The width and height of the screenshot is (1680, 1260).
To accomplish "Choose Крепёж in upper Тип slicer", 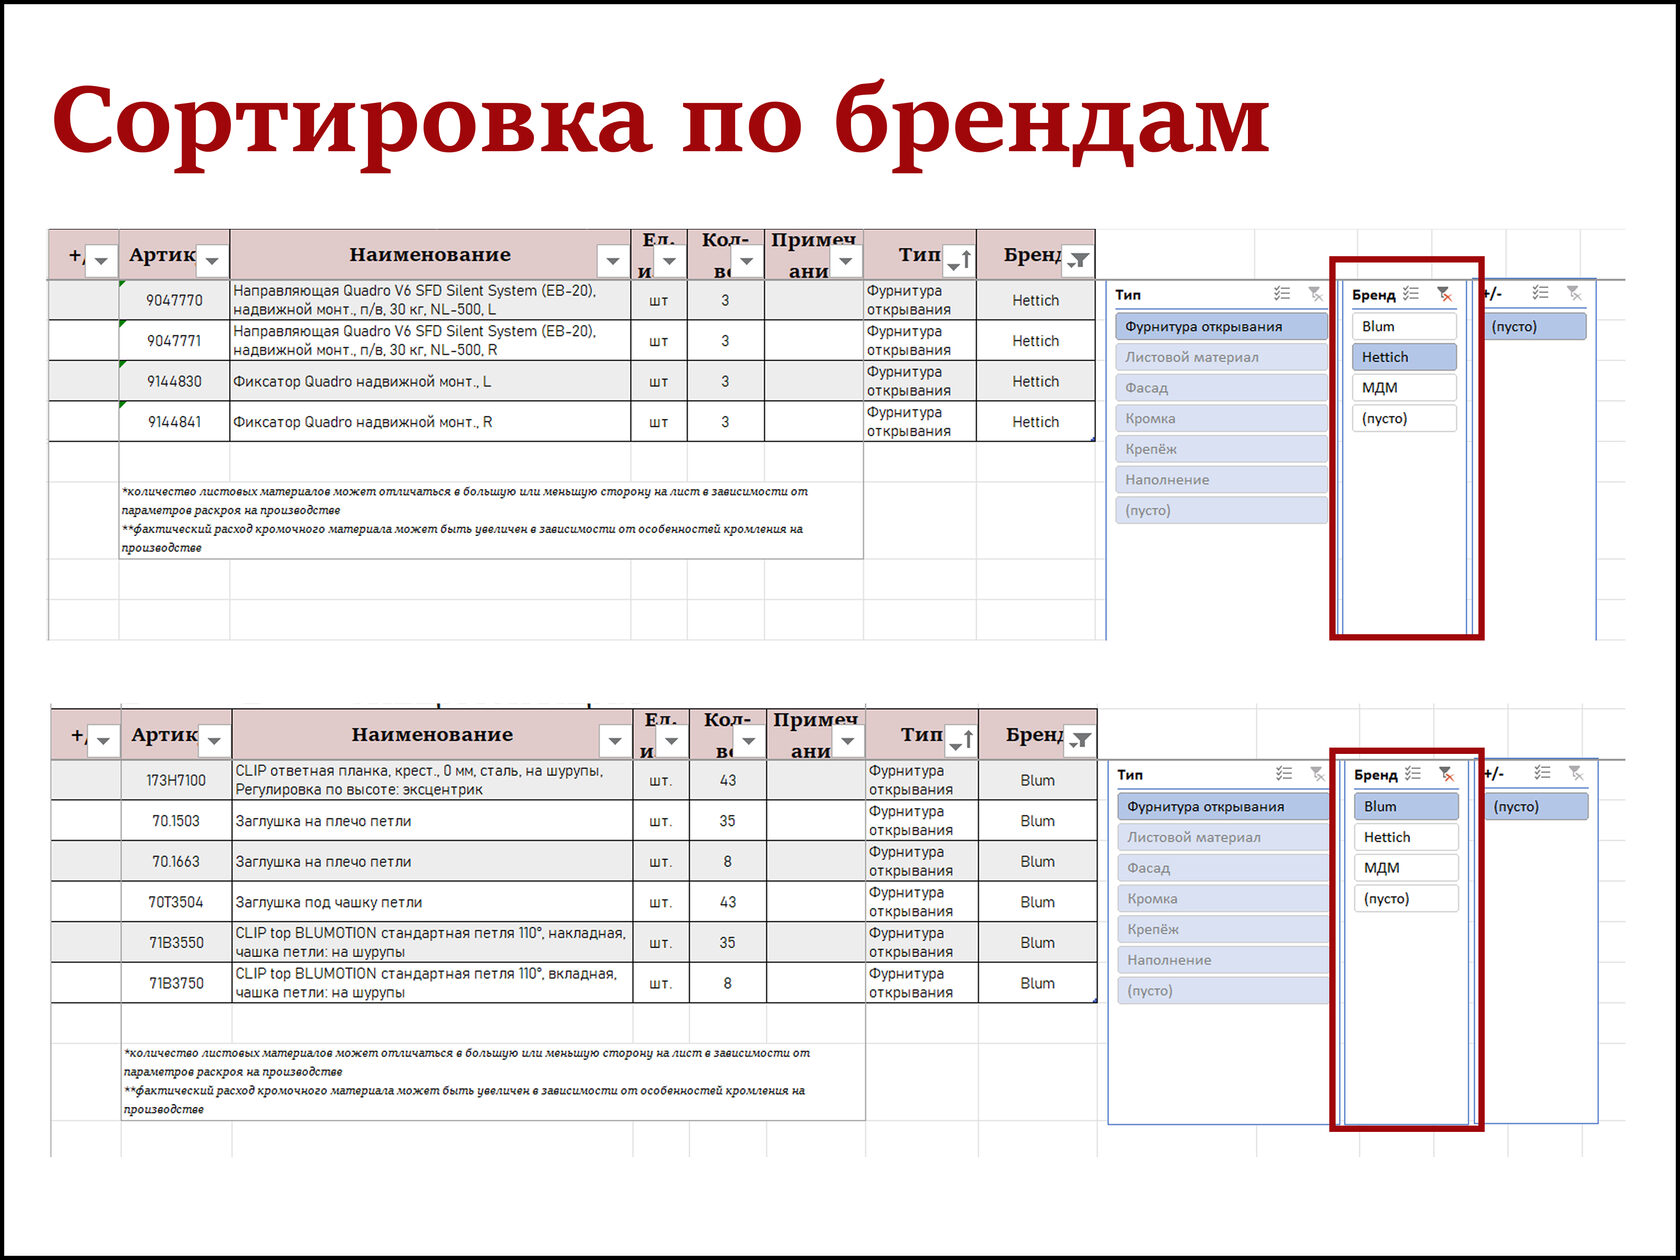I will [1221, 449].
